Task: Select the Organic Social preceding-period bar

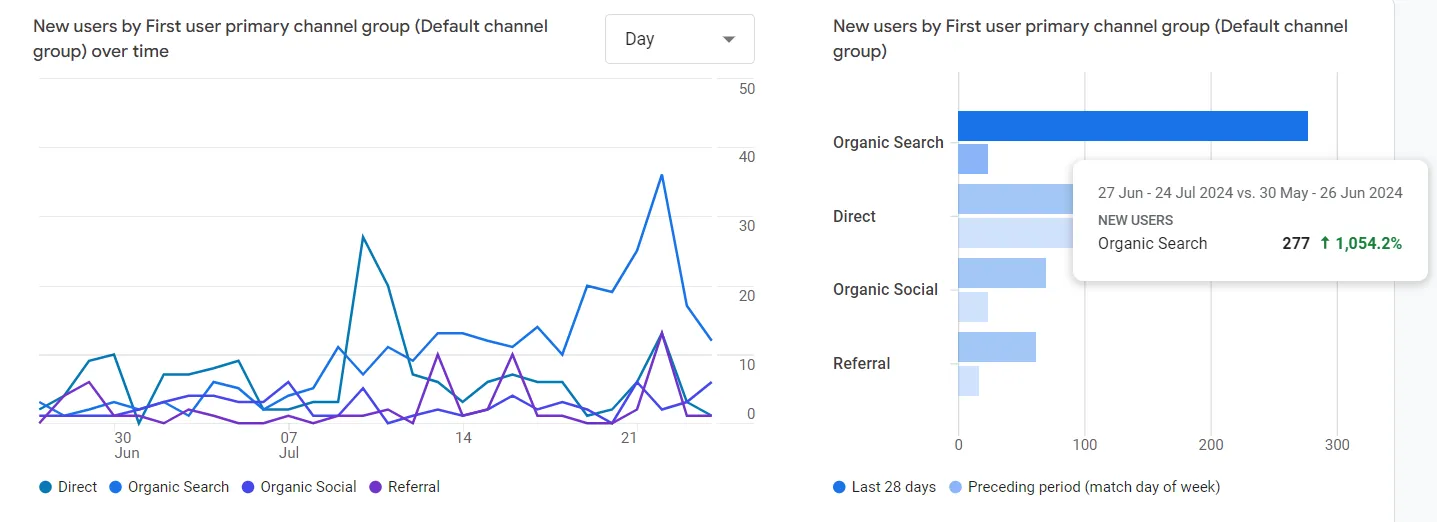Action: (x=973, y=307)
